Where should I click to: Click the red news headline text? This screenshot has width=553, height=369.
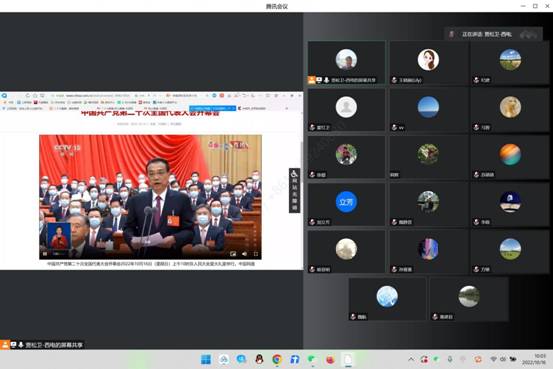(151, 114)
